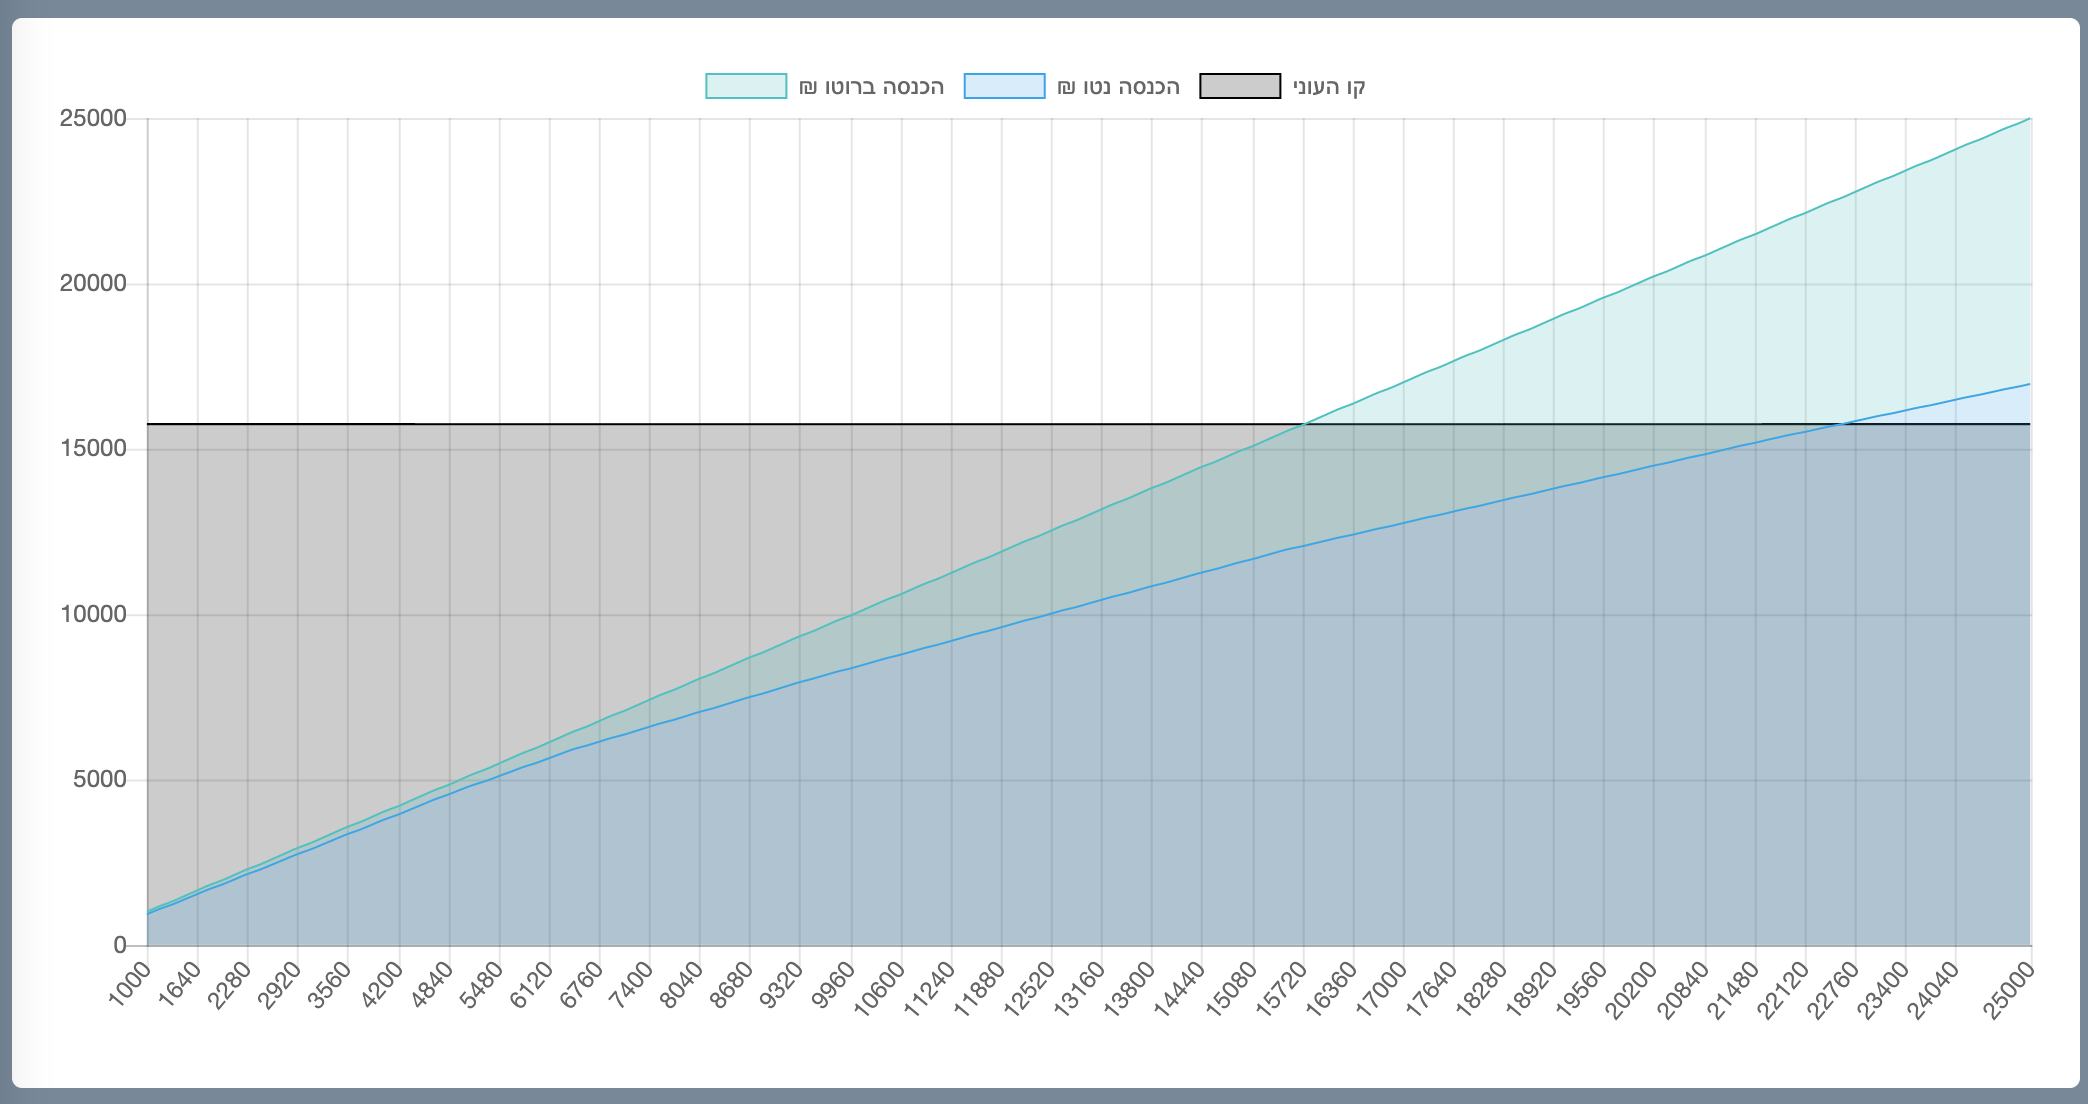Click where gross income line crosses poverty line
This screenshot has width=2088, height=1104.
(1304, 424)
